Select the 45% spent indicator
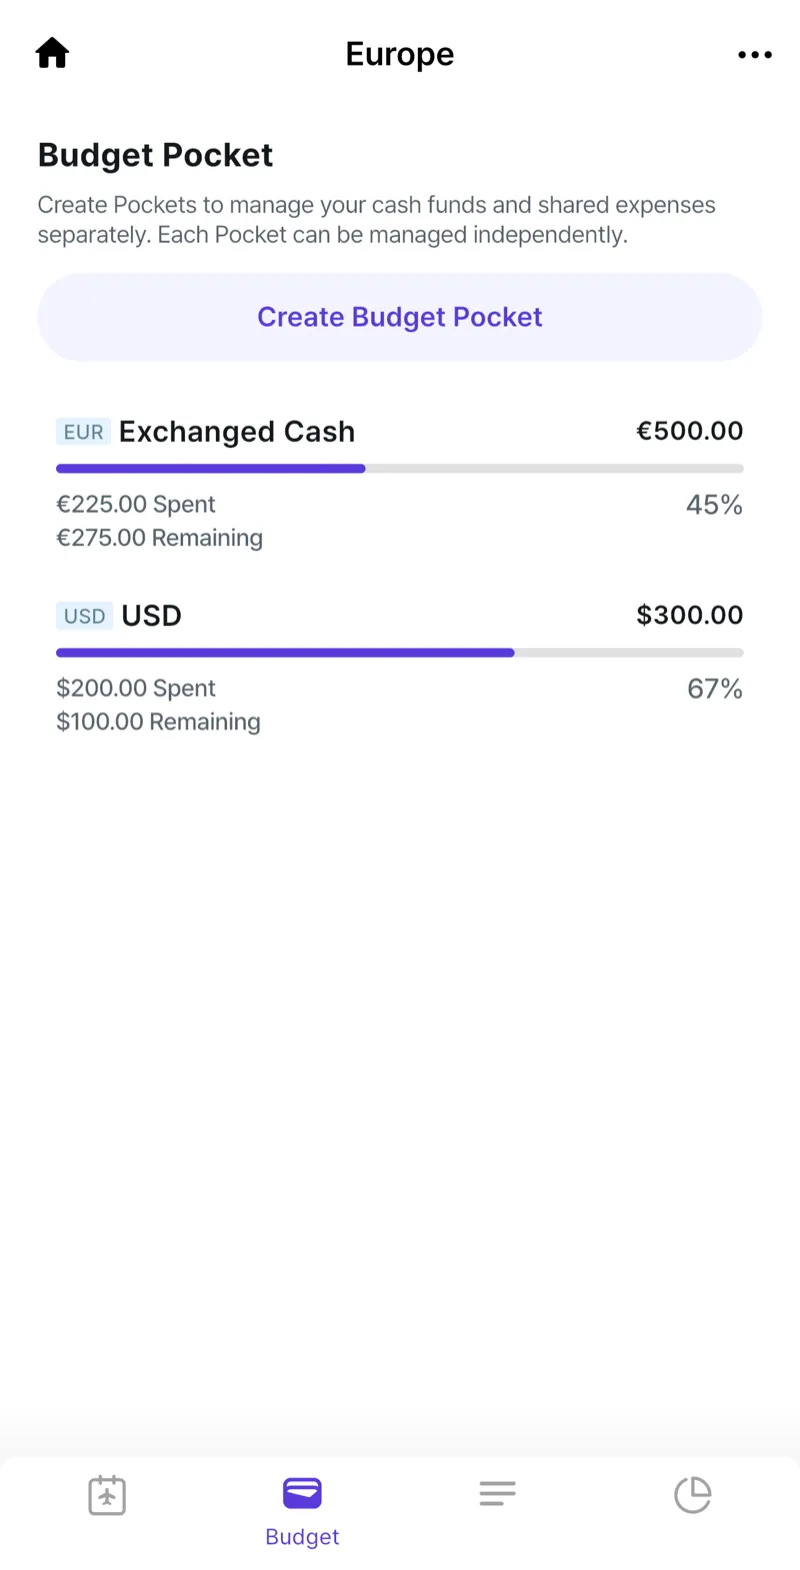This screenshot has height=1570, width=800. tap(714, 505)
